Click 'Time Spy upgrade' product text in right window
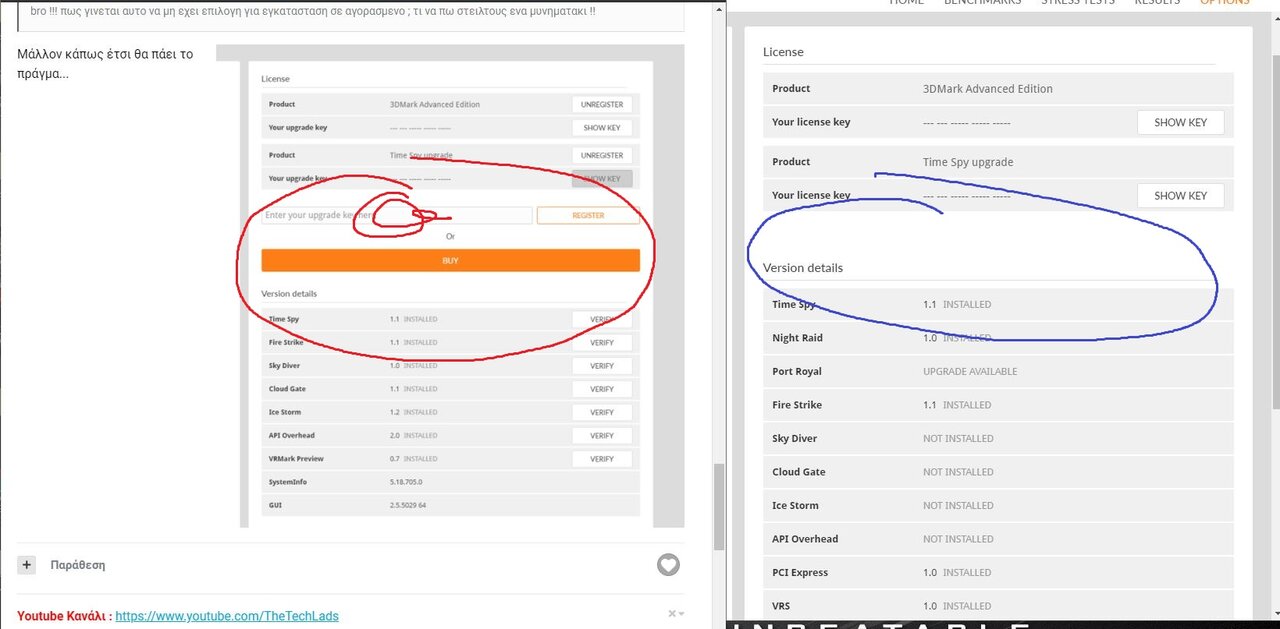This screenshot has height=629, width=1280. click(x=968, y=162)
